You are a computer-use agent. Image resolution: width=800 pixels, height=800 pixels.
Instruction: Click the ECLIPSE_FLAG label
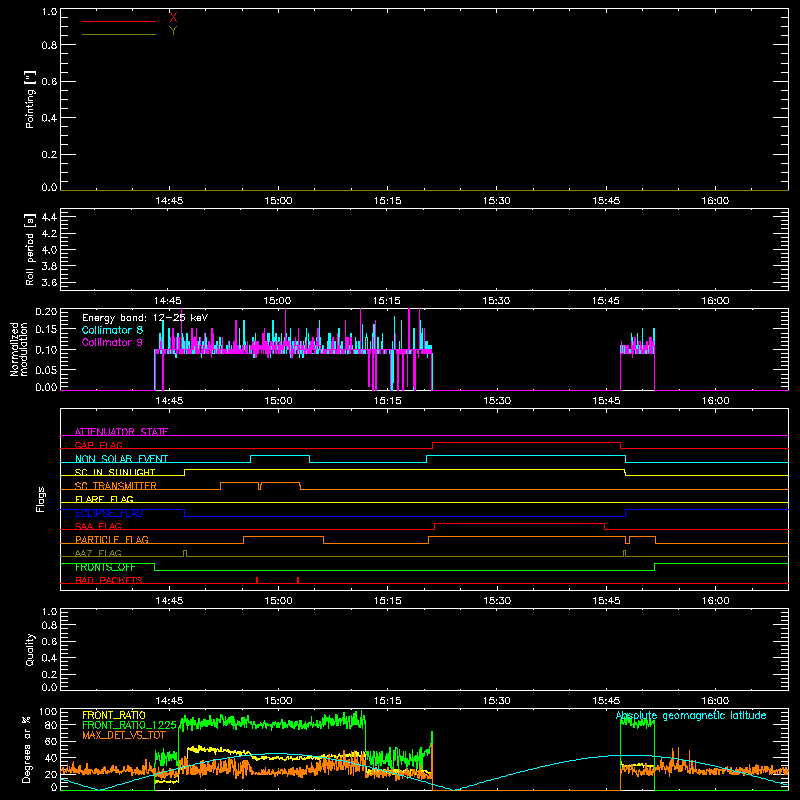click(x=109, y=513)
